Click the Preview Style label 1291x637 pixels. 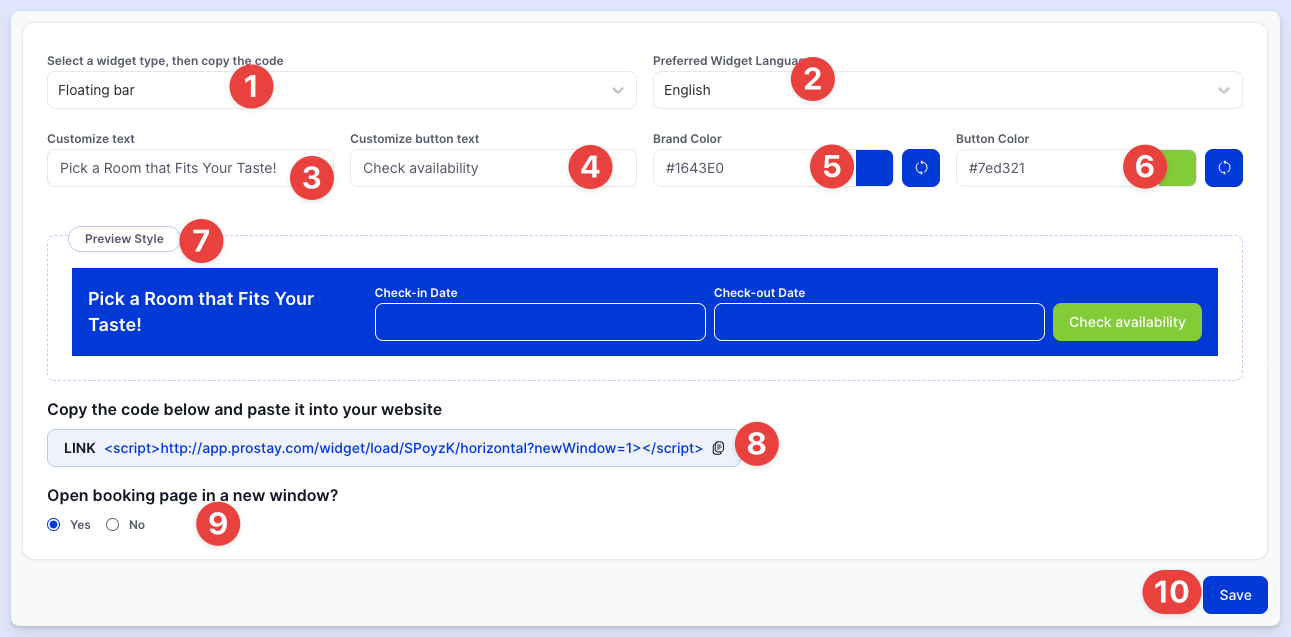[x=124, y=240]
